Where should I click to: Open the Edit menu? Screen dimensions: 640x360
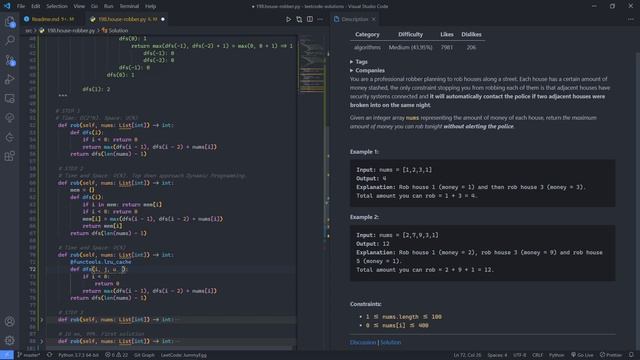[36, 6]
